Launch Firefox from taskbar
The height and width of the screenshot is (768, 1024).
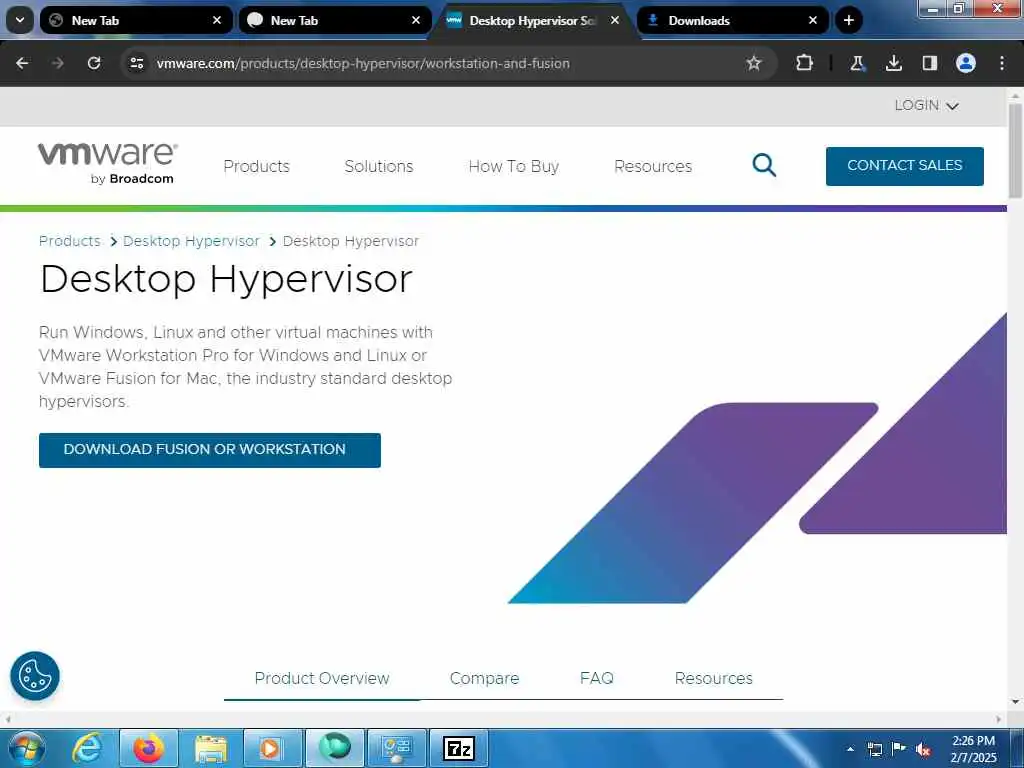[148, 748]
